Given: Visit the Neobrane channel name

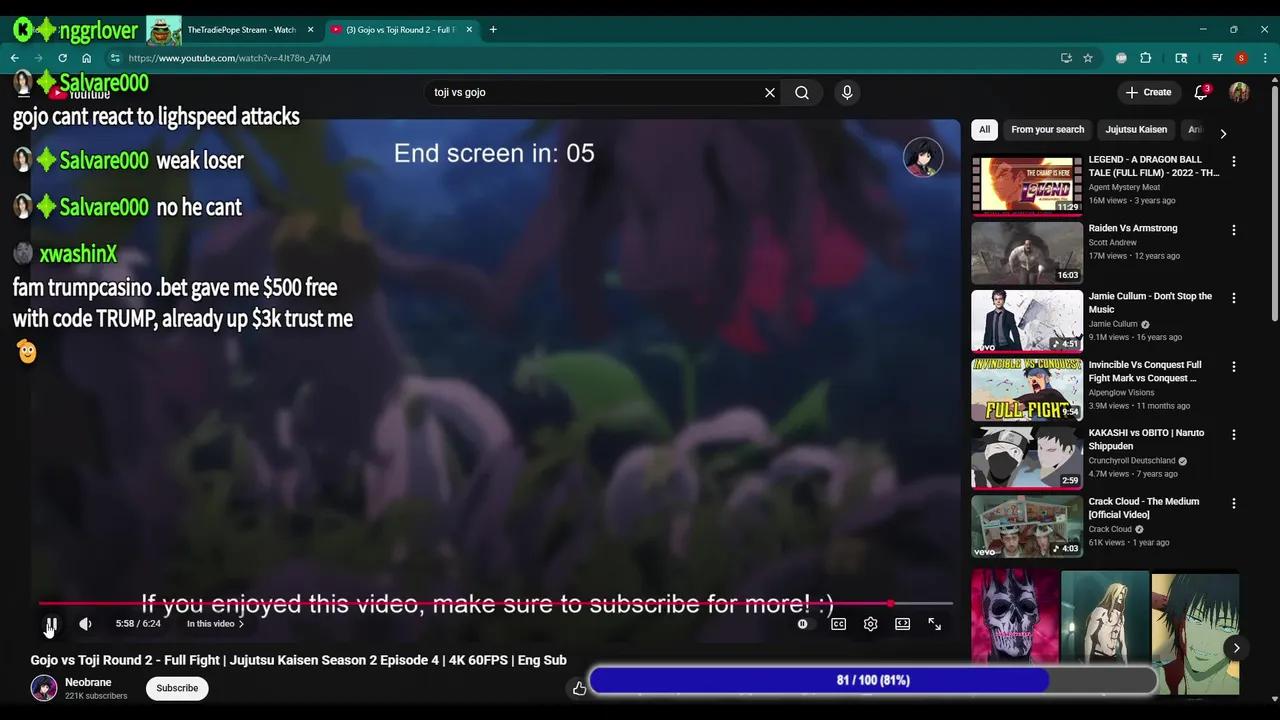Looking at the screenshot, I should click(x=88, y=682).
